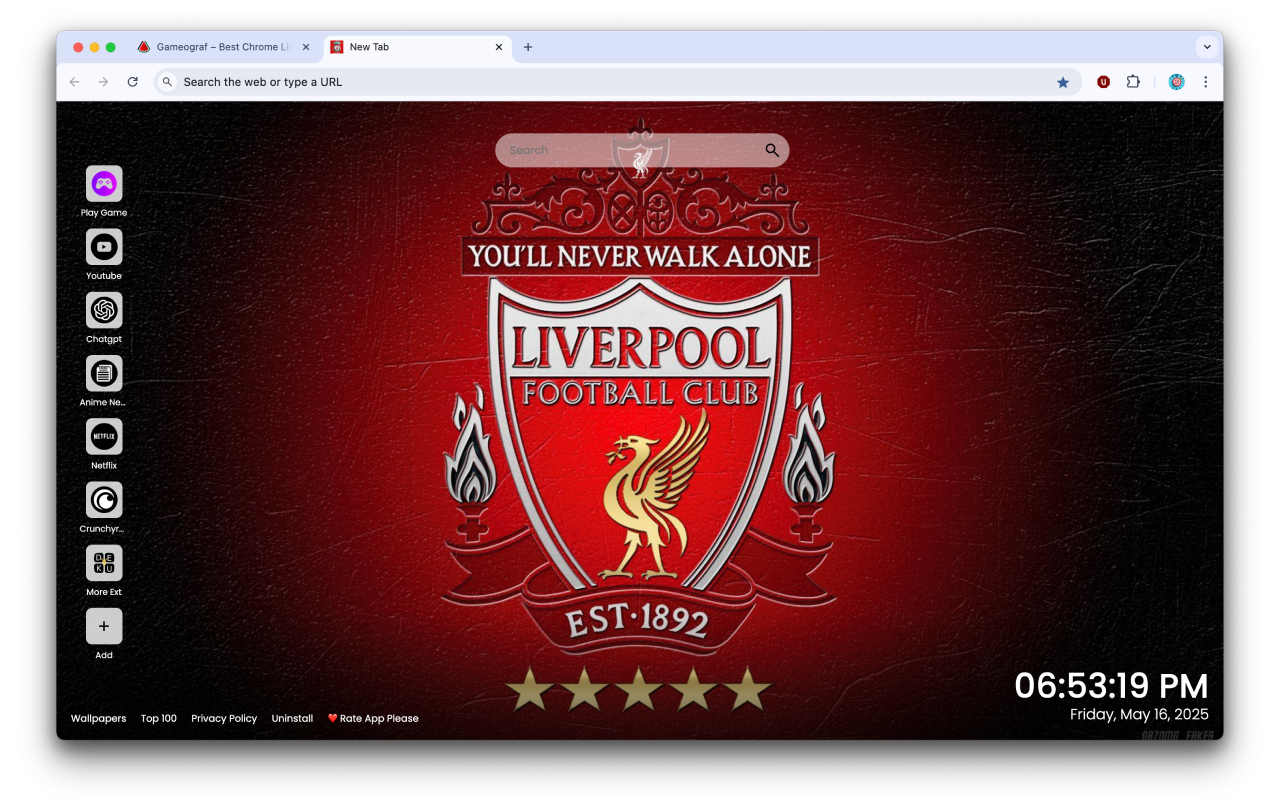Click the Uninstall link
This screenshot has height=800, width=1280.
tap(292, 718)
